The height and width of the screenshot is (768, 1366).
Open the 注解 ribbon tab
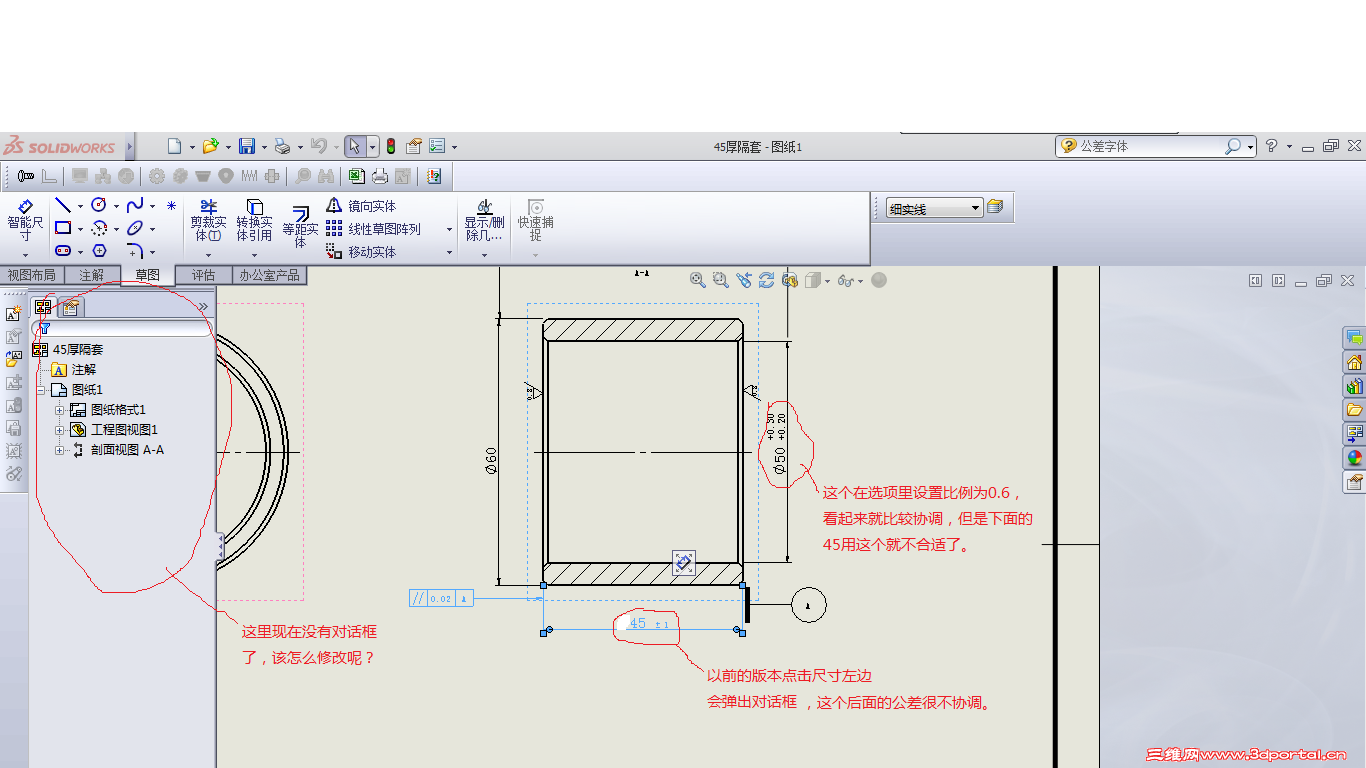tap(93, 276)
